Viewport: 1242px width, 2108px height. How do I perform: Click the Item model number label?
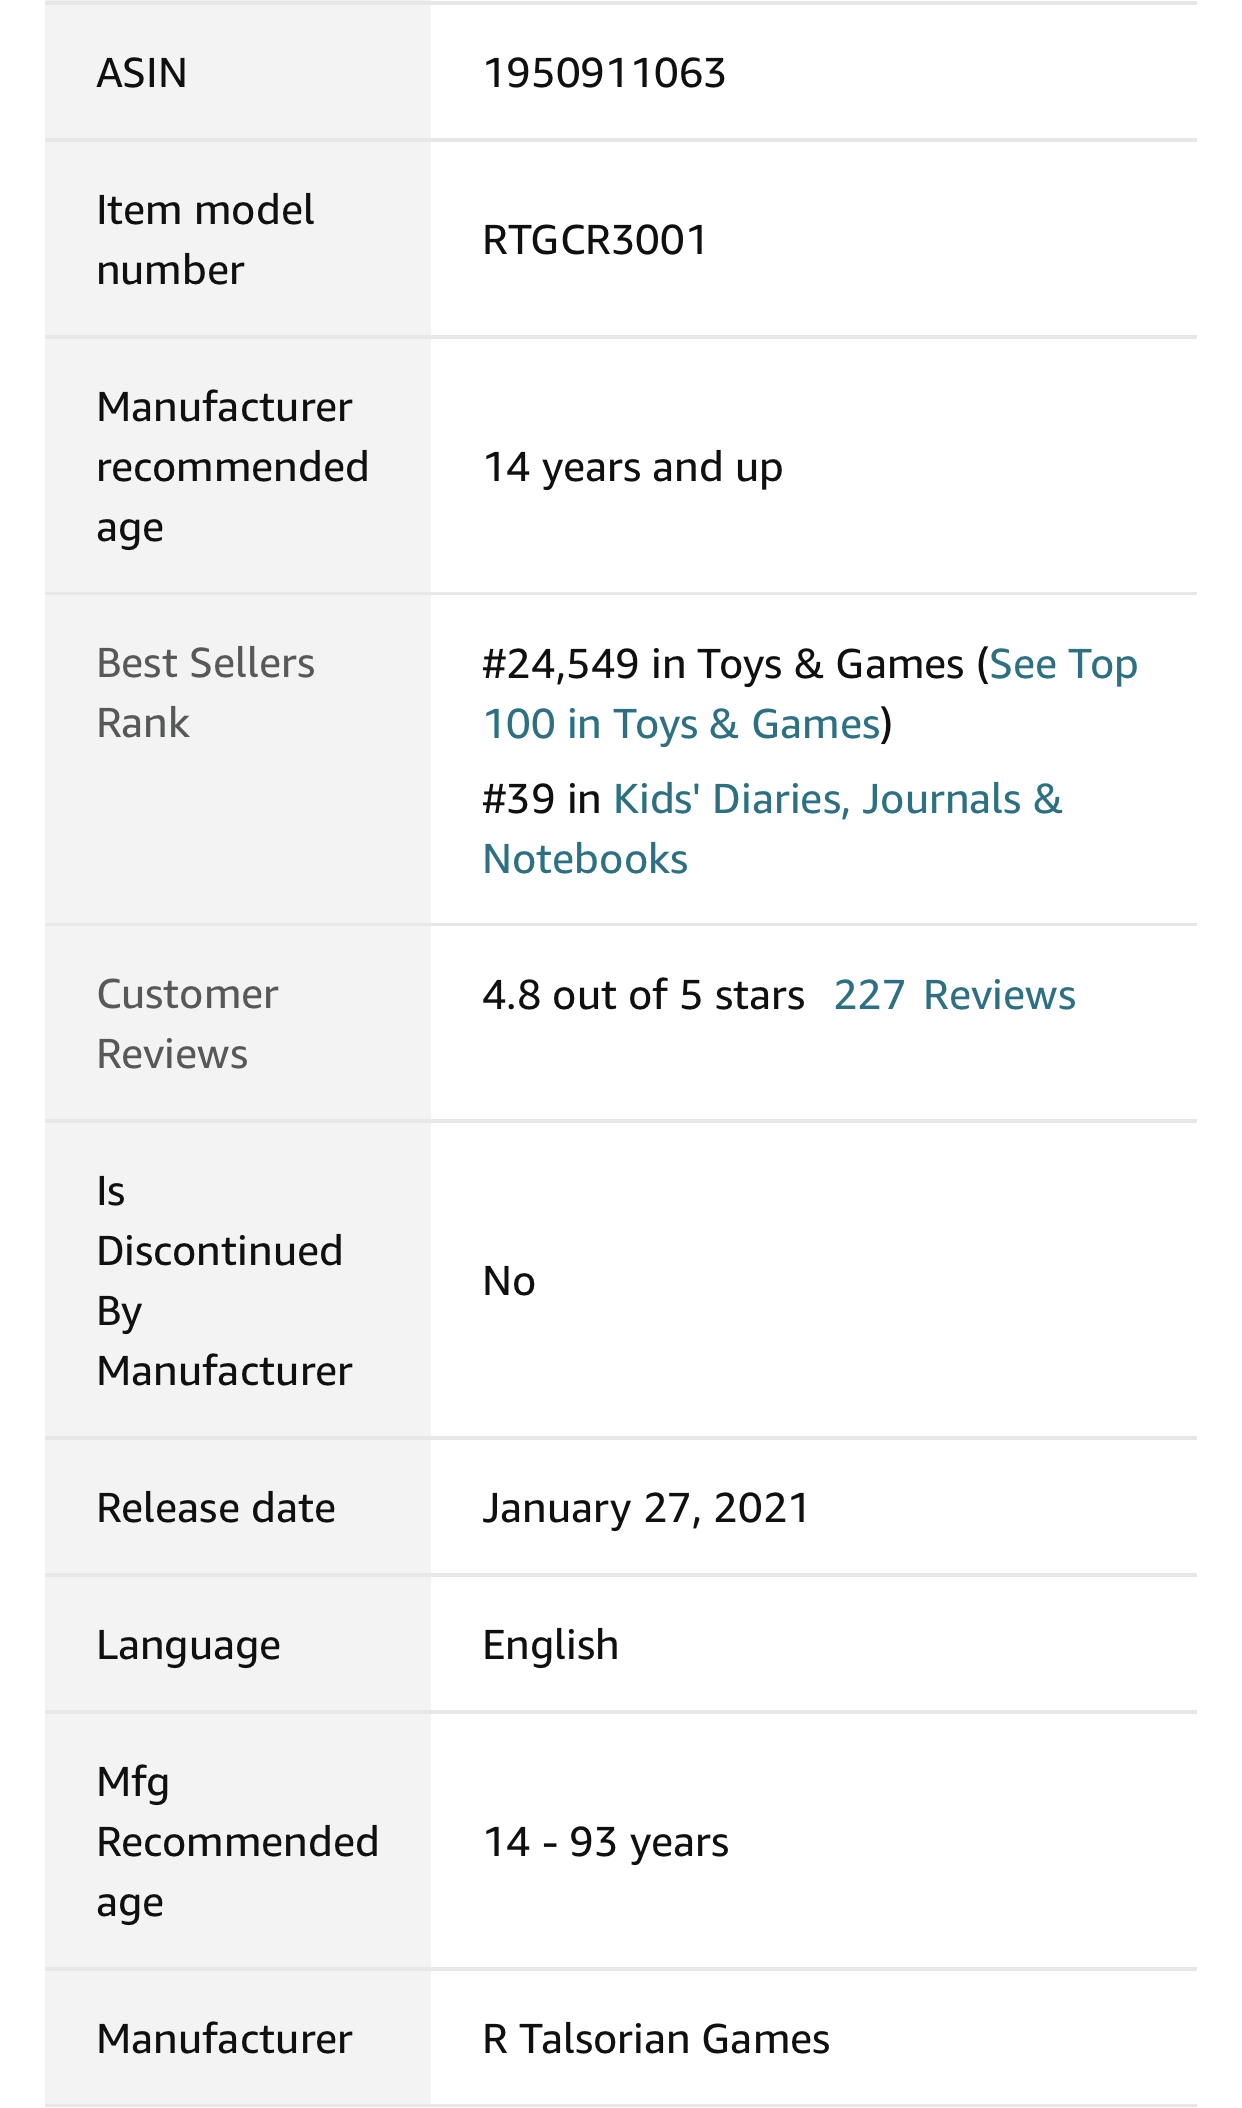205,240
